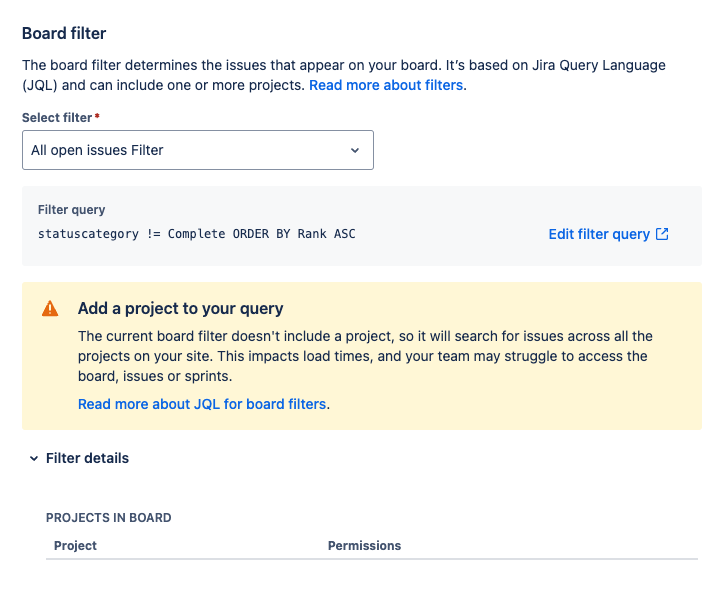This screenshot has width=722, height=596.
Task: Click the orange warning triangle icon
Action: tap(50, 308)
